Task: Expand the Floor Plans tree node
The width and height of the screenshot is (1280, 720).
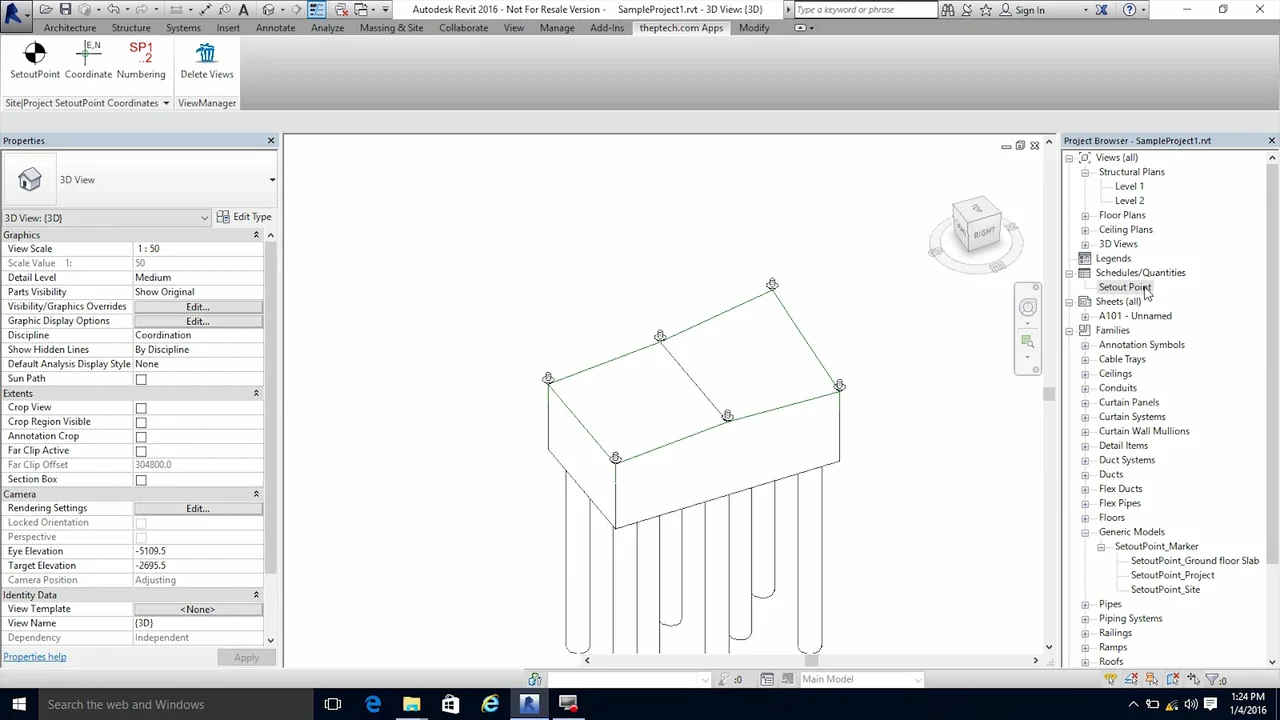Action: click(x=1085, y=215)
